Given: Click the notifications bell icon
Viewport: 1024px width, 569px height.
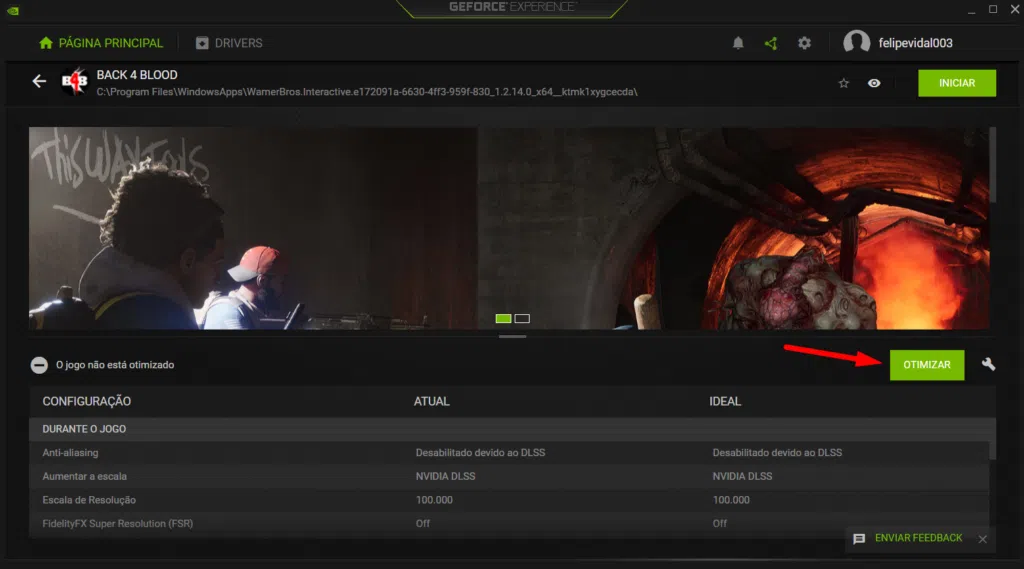Looking at the screenshot, I should [x=738, y=43].
